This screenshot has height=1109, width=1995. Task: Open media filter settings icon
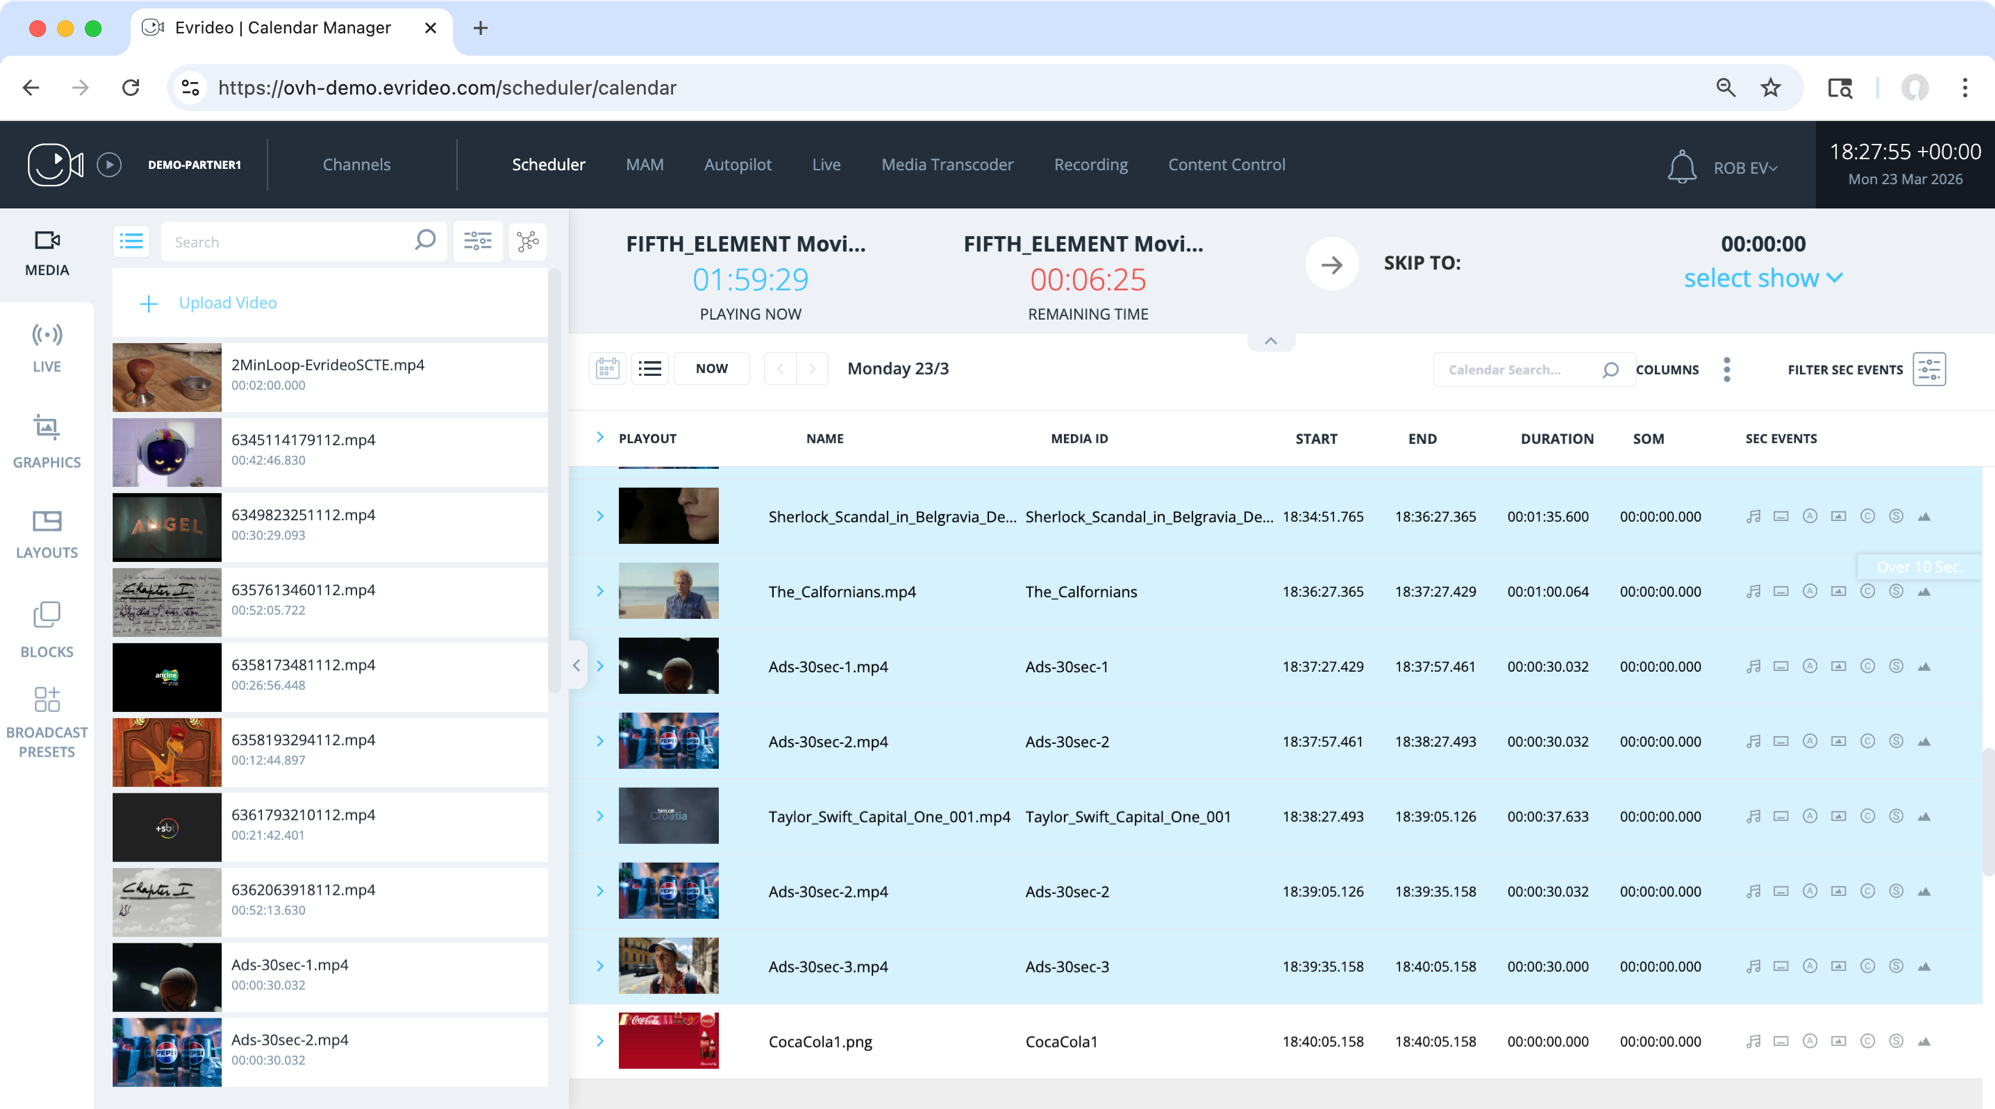(477, 241)
